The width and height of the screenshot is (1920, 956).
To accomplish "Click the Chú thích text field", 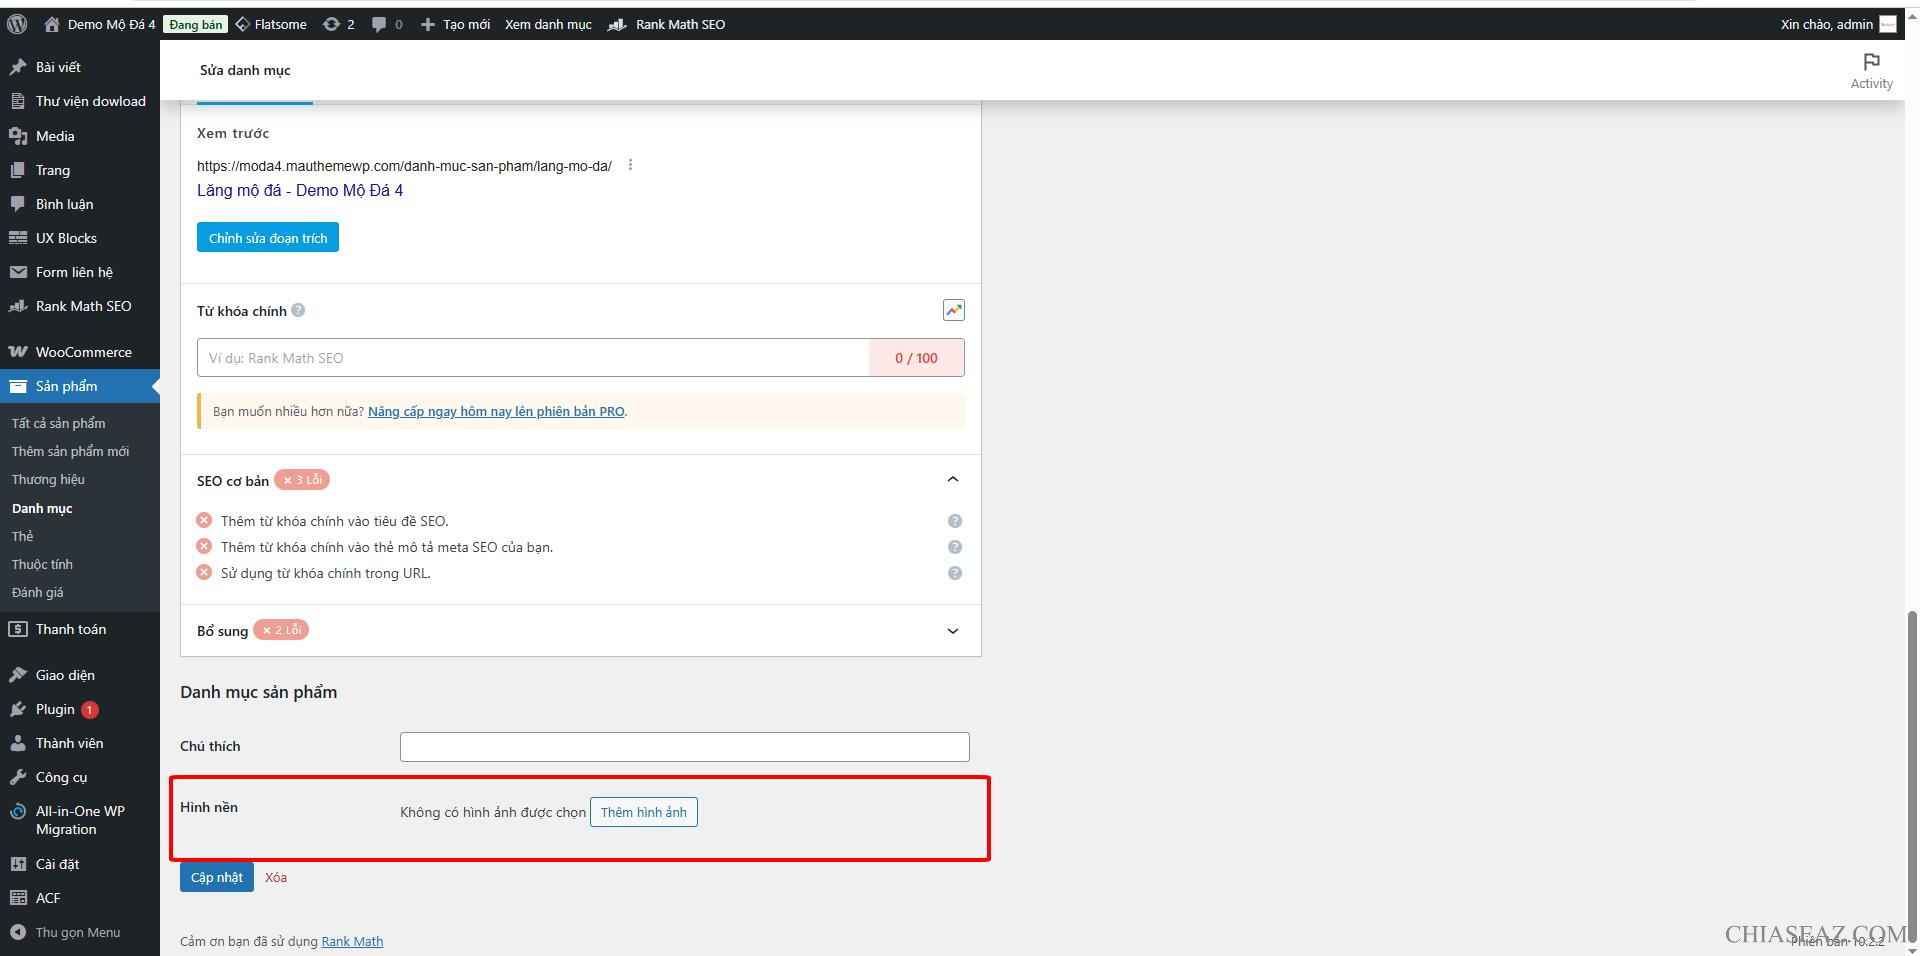I will coord(684,747).
